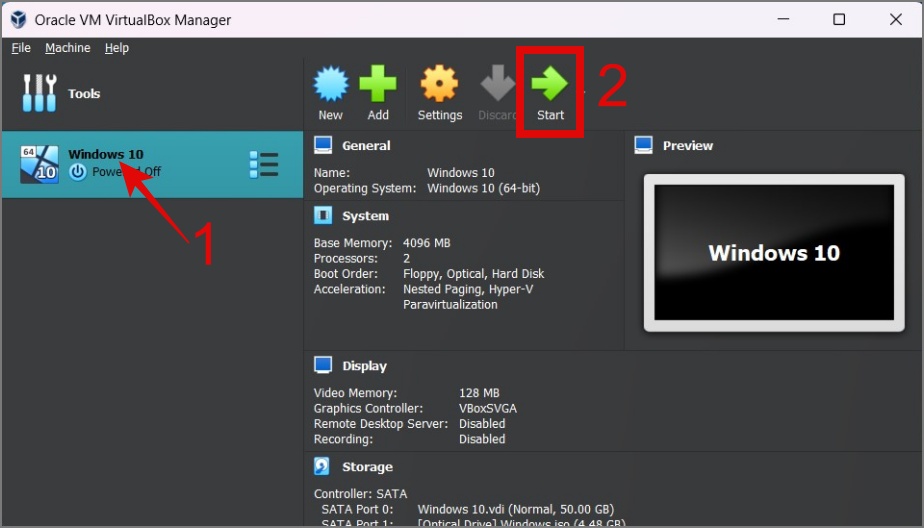
Task: Open the General section heading
Action: (366, 146)
